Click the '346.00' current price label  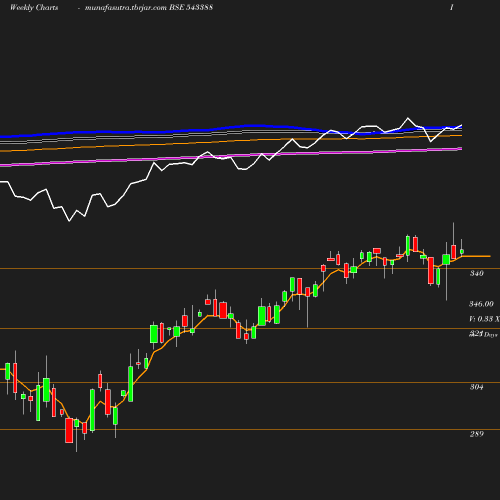(481, 304)
